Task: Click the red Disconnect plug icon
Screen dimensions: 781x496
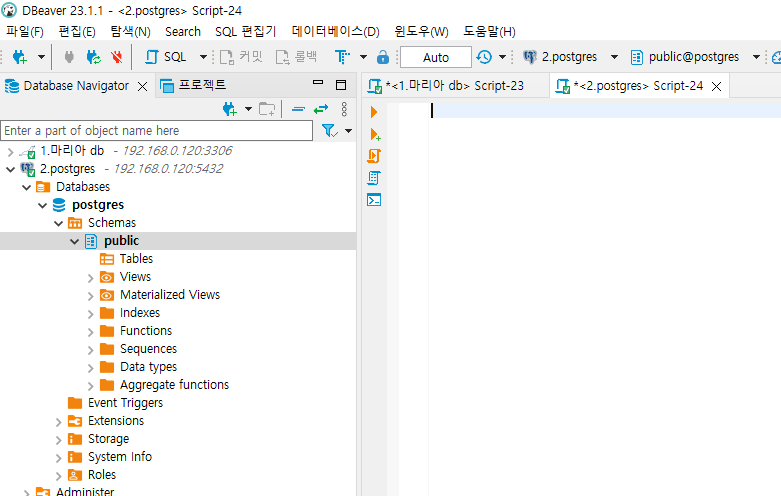Action: [117, 57]
